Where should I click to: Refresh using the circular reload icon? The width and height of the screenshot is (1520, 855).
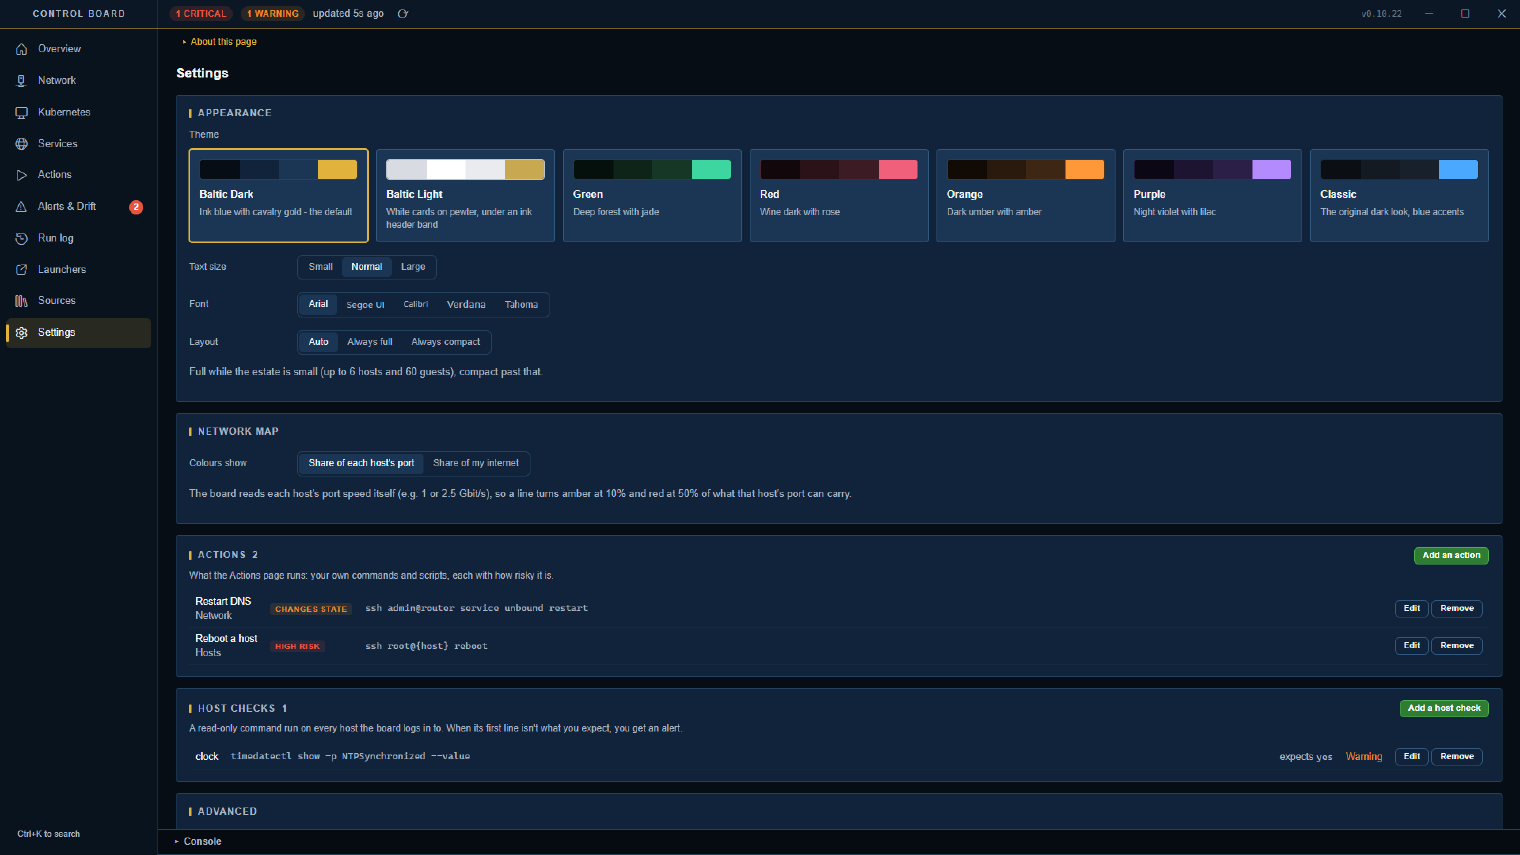click(x=403, y=14)
